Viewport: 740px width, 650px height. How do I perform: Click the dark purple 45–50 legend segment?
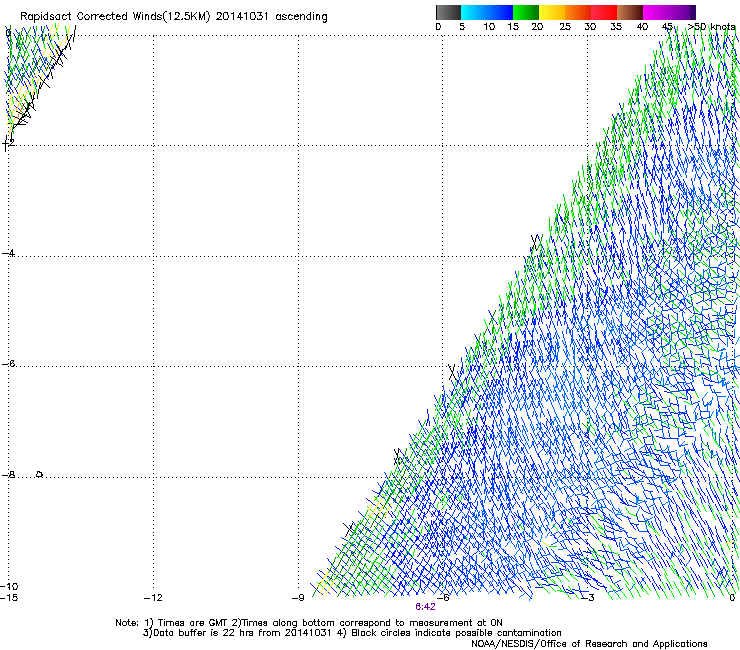tap(682, 12)
